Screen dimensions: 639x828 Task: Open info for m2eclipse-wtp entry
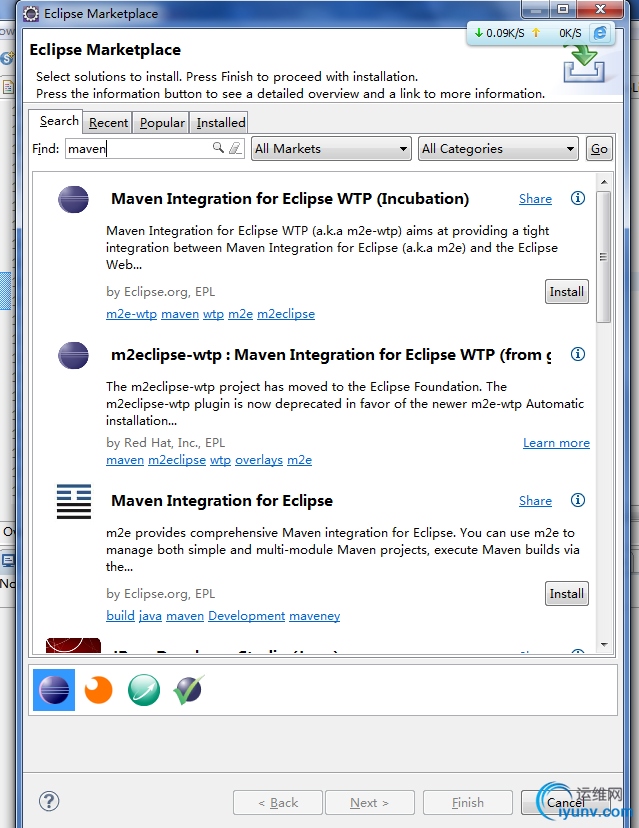pyautogui.click(x=578, y=354)
